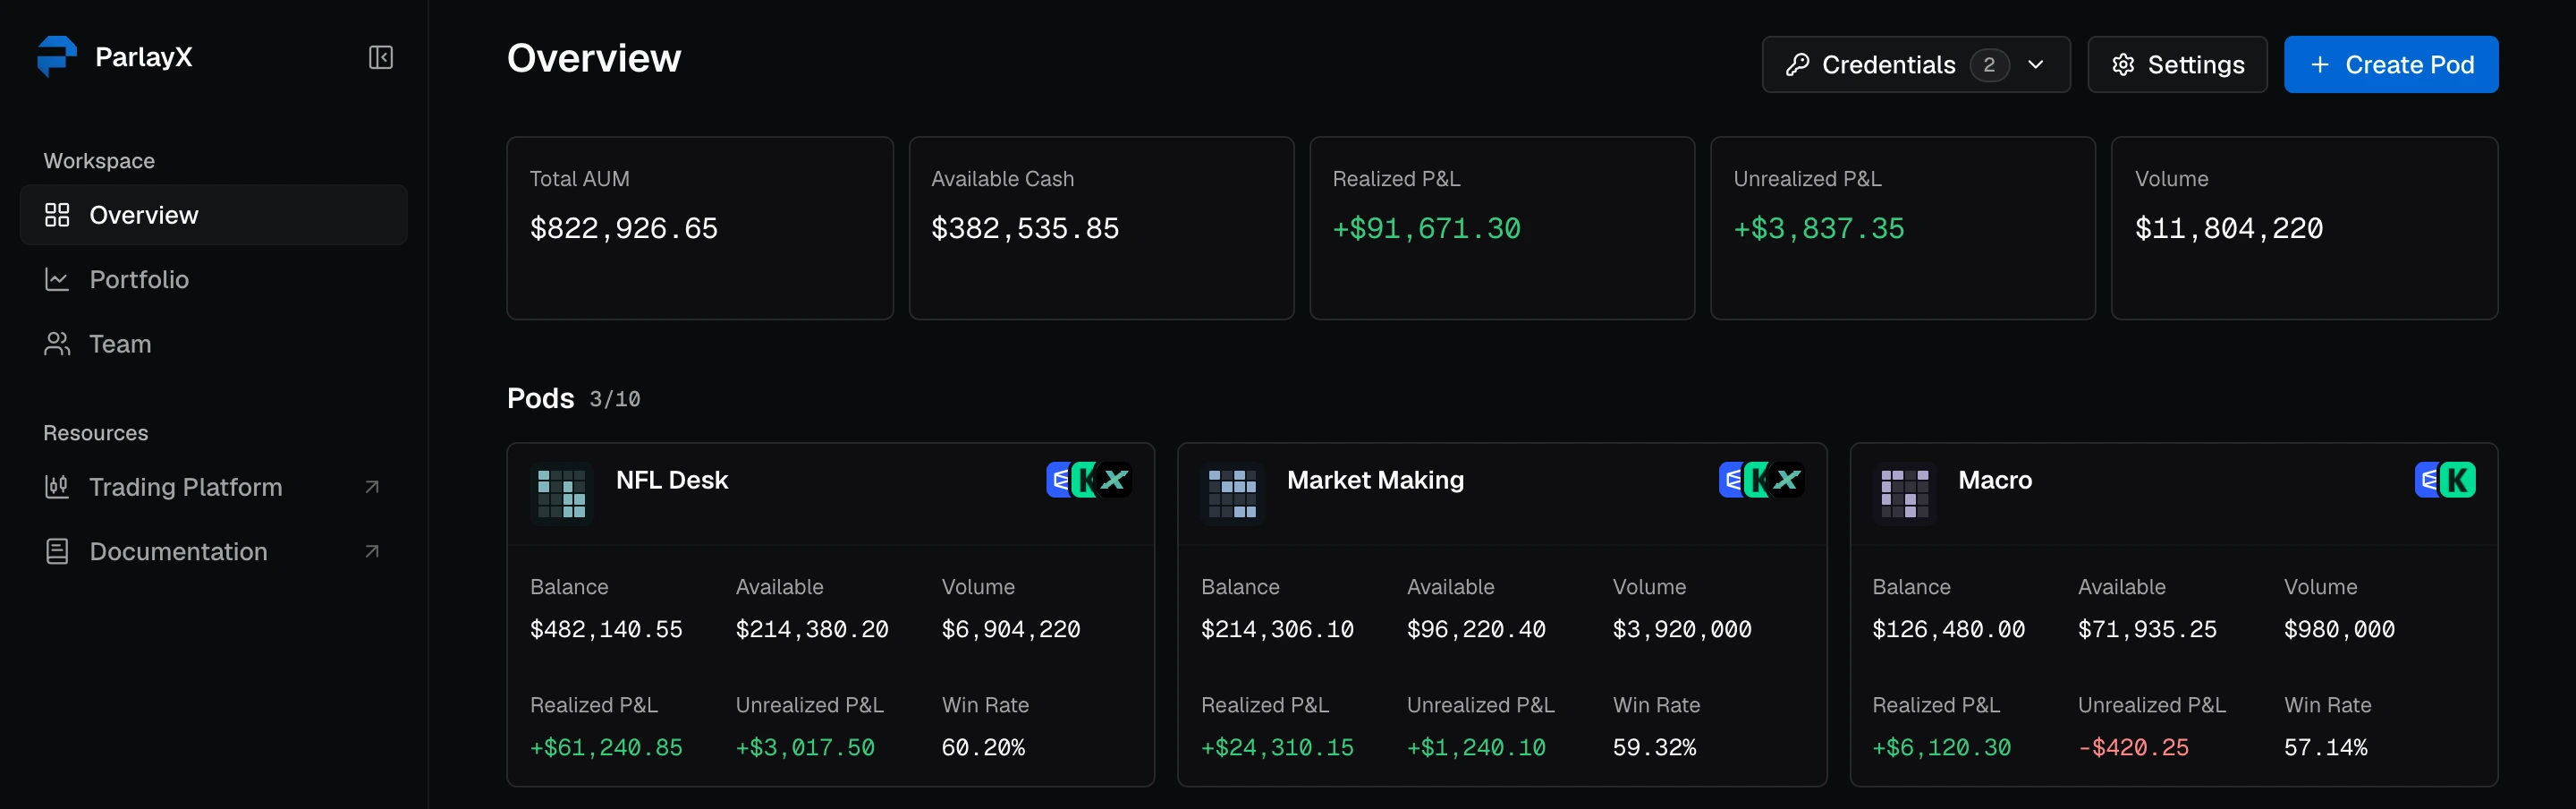
Task: Click NFL Desk balance $482,140.55
Action: tap(606, 630)
